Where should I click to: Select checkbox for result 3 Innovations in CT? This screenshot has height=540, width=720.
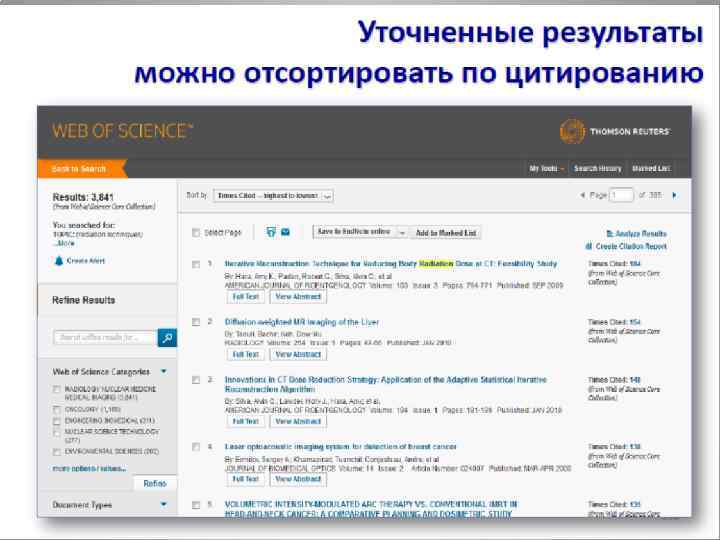(x=196, y=380)
